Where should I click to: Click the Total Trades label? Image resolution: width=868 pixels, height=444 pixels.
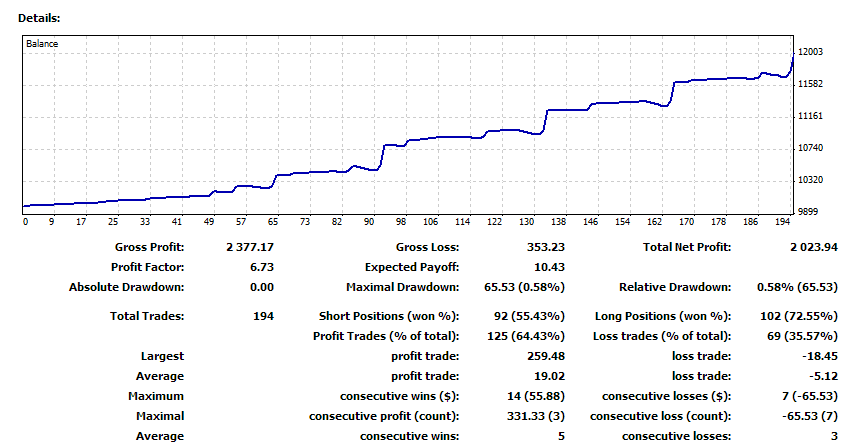147,316
